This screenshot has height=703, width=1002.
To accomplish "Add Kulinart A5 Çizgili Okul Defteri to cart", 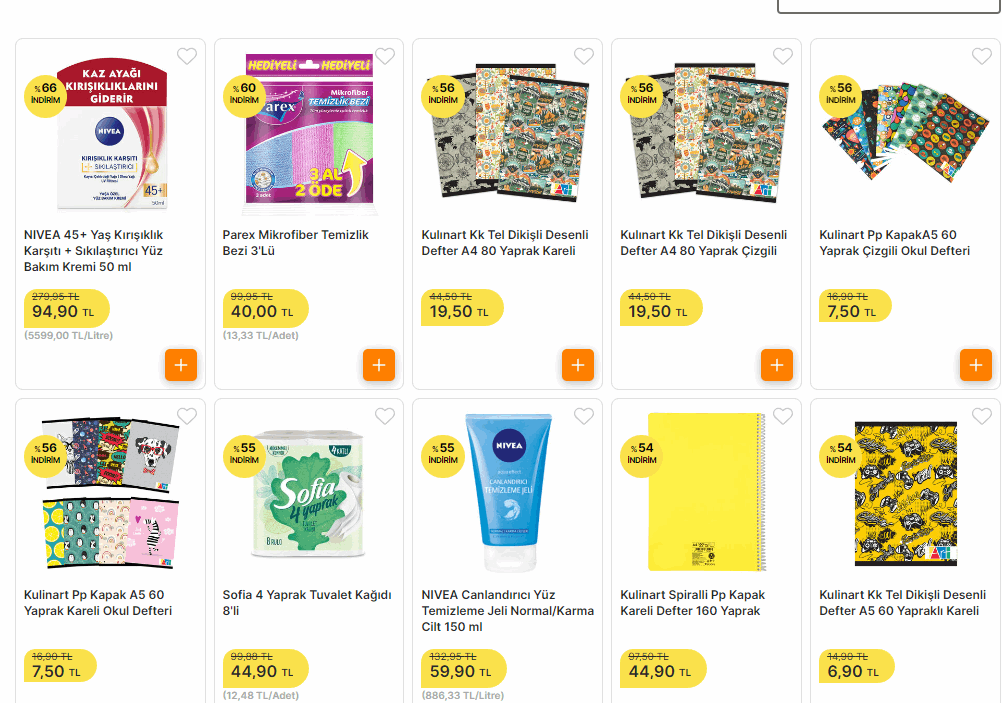I will pos(976,365).
